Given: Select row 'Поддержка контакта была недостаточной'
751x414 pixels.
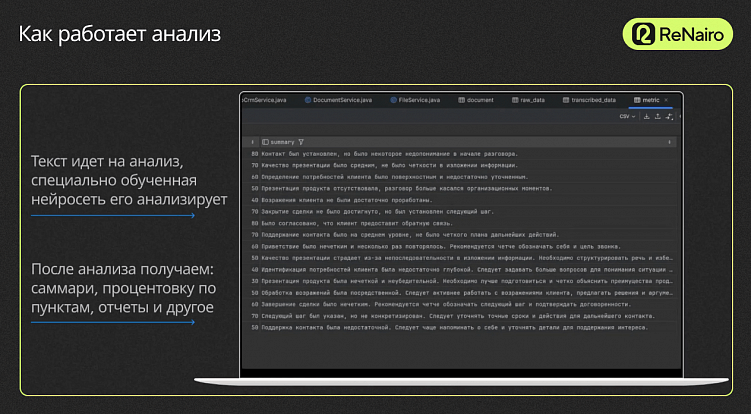Looking at the screenshot, I should point(459,327).
